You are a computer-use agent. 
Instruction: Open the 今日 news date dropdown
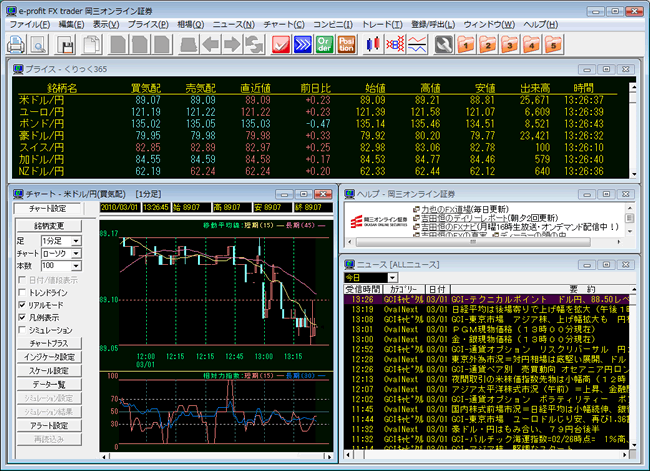click(392, 277)
